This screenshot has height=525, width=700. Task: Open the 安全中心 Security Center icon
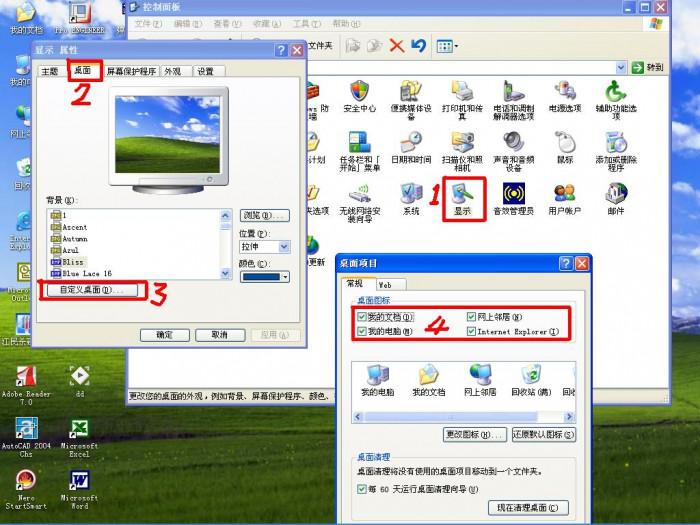(359, 96)
